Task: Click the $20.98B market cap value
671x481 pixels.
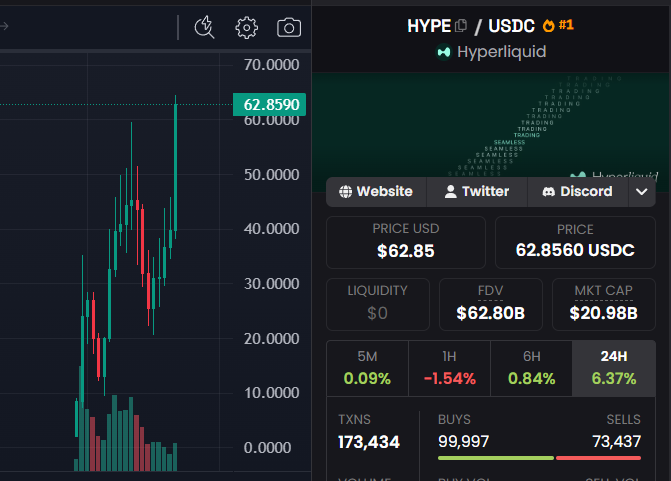Action: 603,313
